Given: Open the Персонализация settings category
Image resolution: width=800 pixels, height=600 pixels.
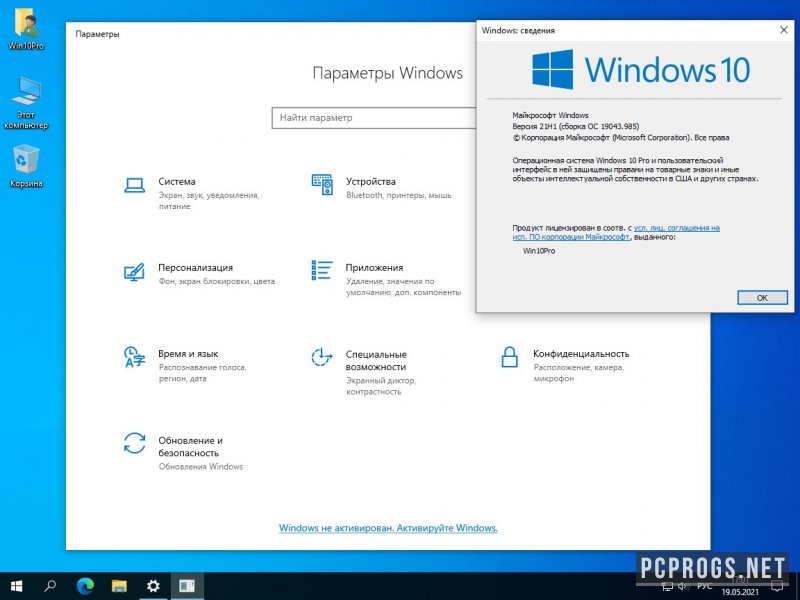Looking at the screenshot, I should pyautogui.click(x=199, y=273).
